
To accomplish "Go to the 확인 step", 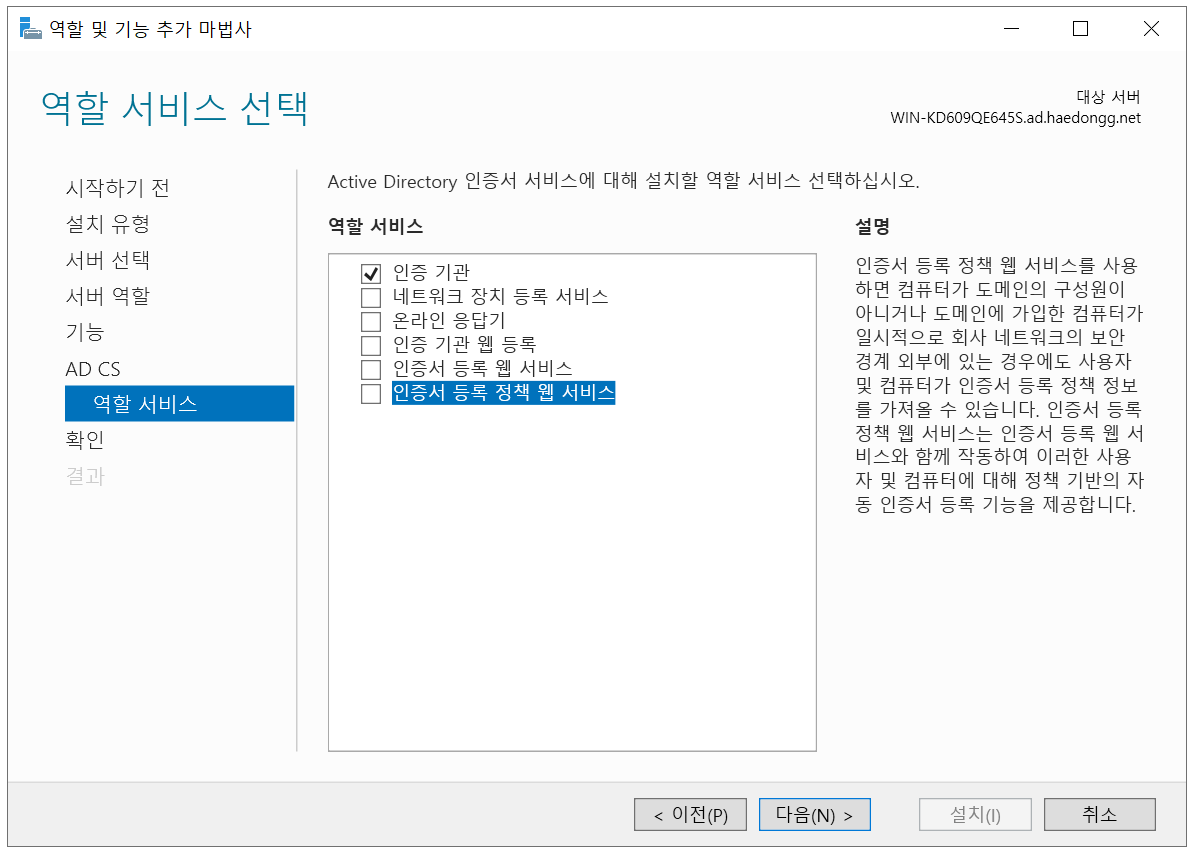I will coord(85,440).
